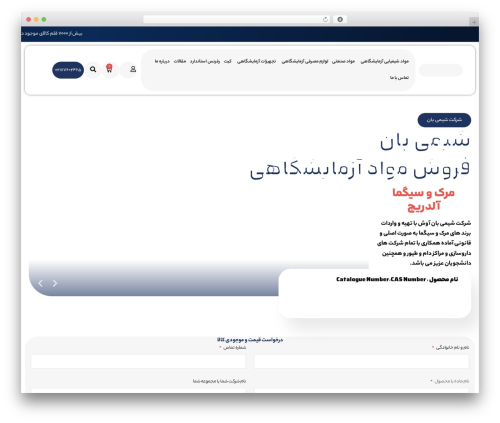
Task: Click the شیمی بان large hero heading
Action: pyautogui.click(x=425, y=142)
